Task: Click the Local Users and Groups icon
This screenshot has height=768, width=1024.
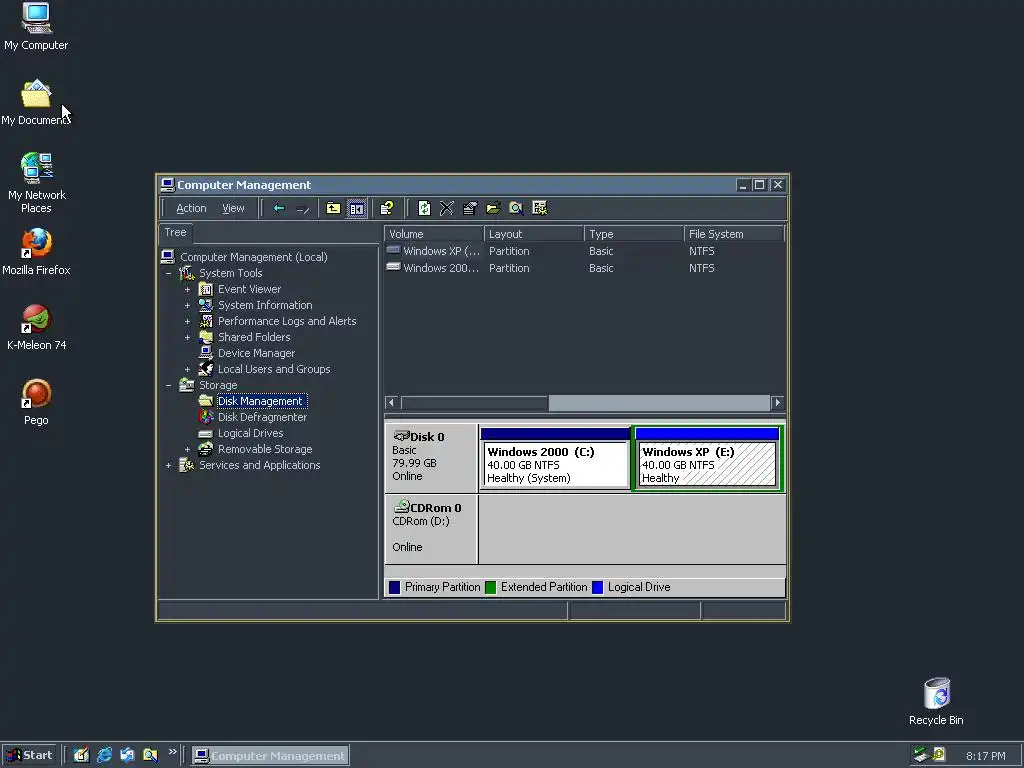Action: click(206, 369)
